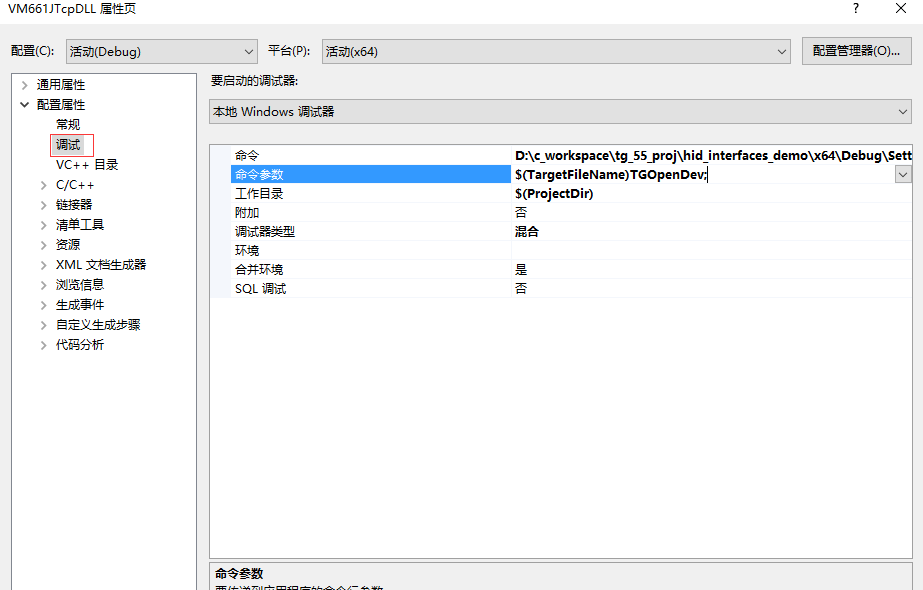Click the 附加 property row label
Viewport: 923px width, 590px height.
tap(247, 213)
